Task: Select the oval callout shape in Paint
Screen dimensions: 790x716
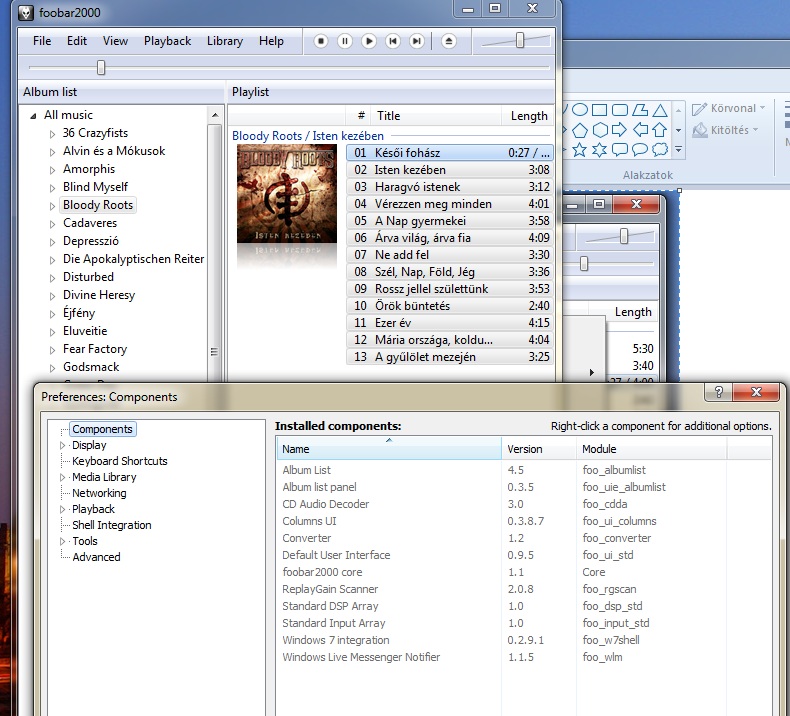Action: 640,150
